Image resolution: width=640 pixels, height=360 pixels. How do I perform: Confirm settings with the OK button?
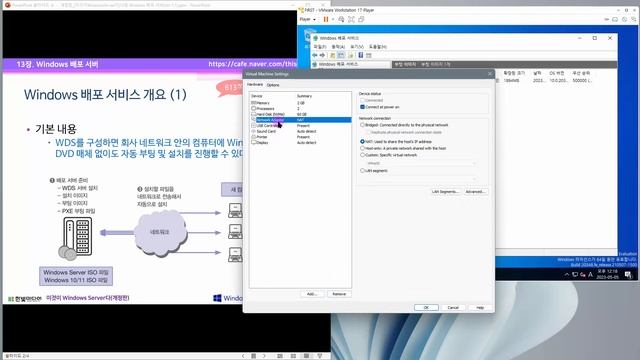coord(426,307)
